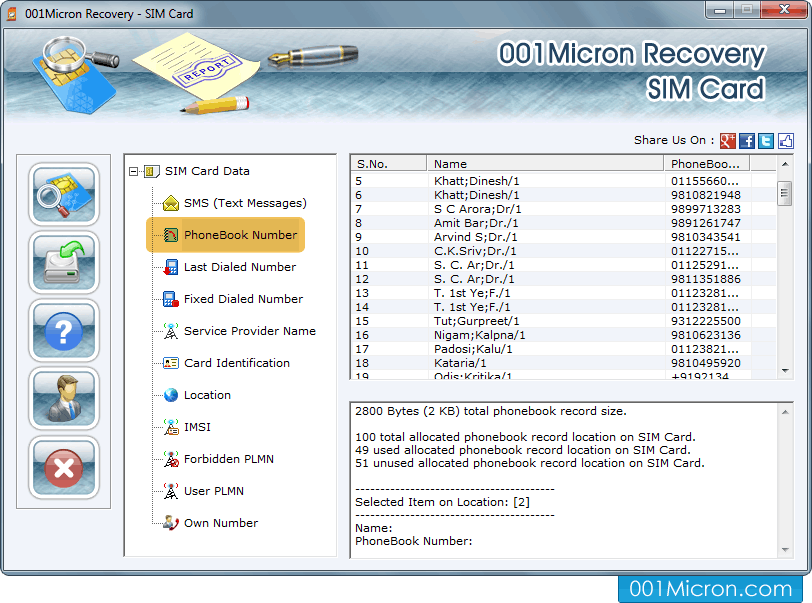Select the row for Padosi;Kalu/1
Image resolution: width=812 pixels, height=603 pixels.
coord(564,349)
